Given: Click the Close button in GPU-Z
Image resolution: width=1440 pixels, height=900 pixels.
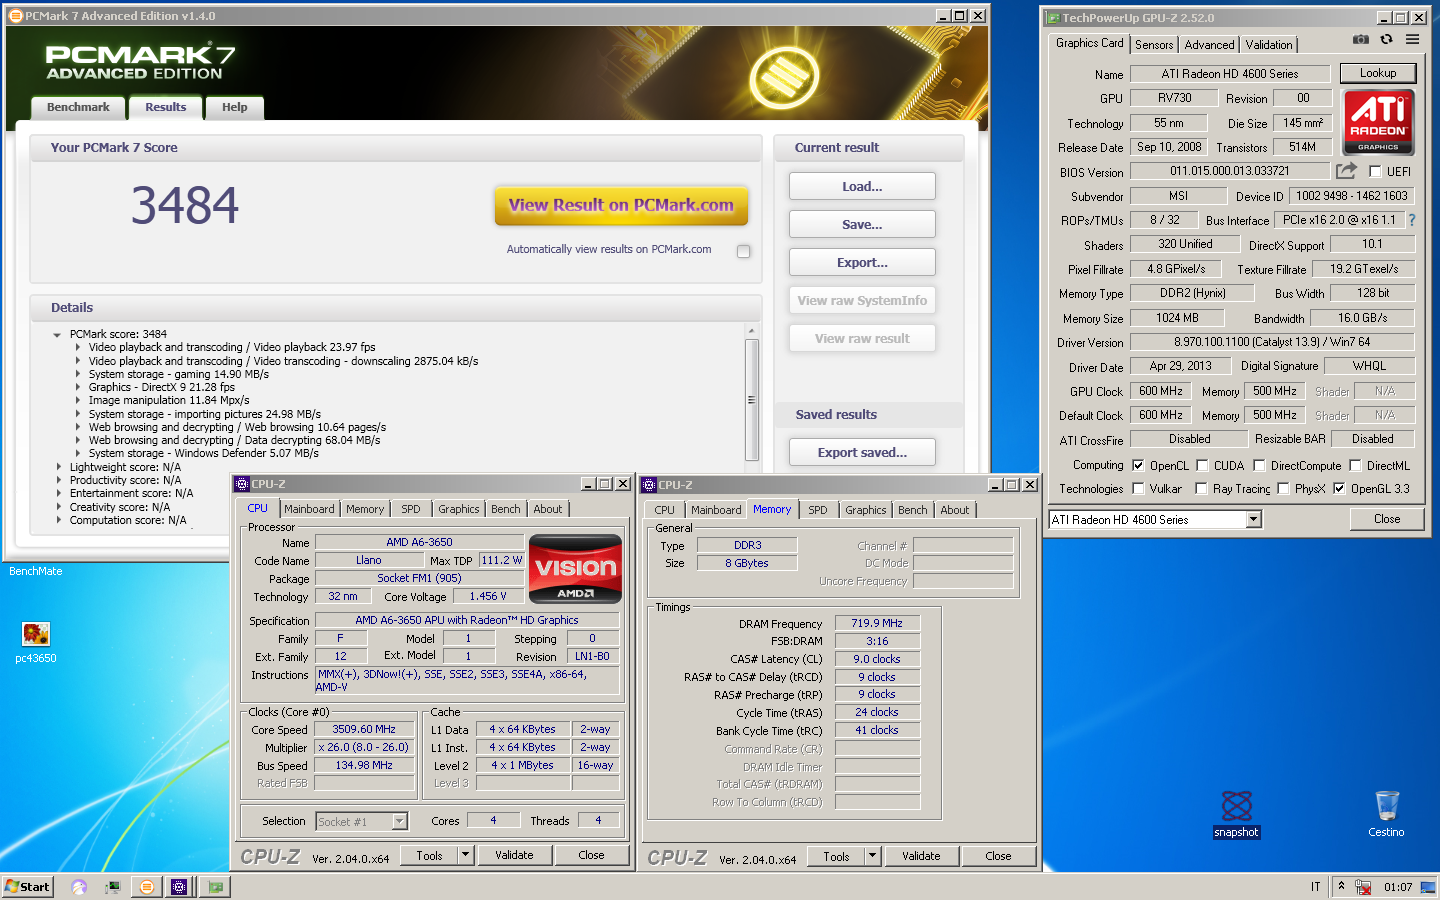Looking at the screenshot, I should pos(1386,519).
